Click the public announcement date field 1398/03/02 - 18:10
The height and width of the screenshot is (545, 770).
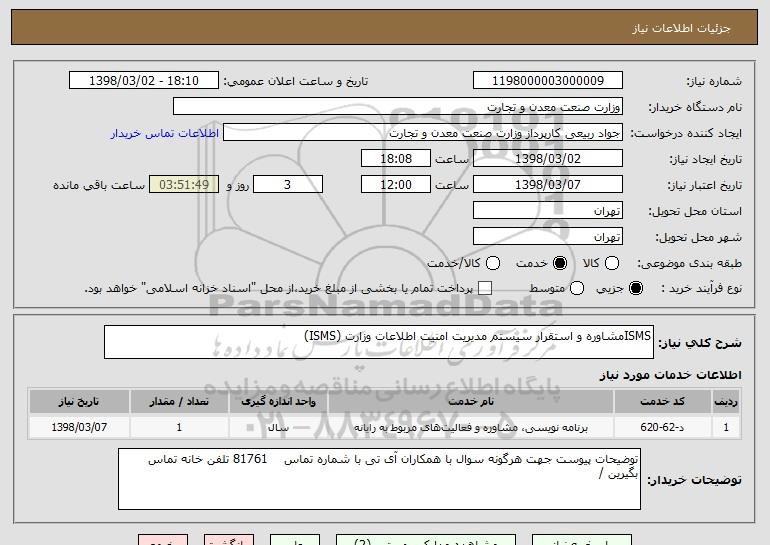coord(144,81)
